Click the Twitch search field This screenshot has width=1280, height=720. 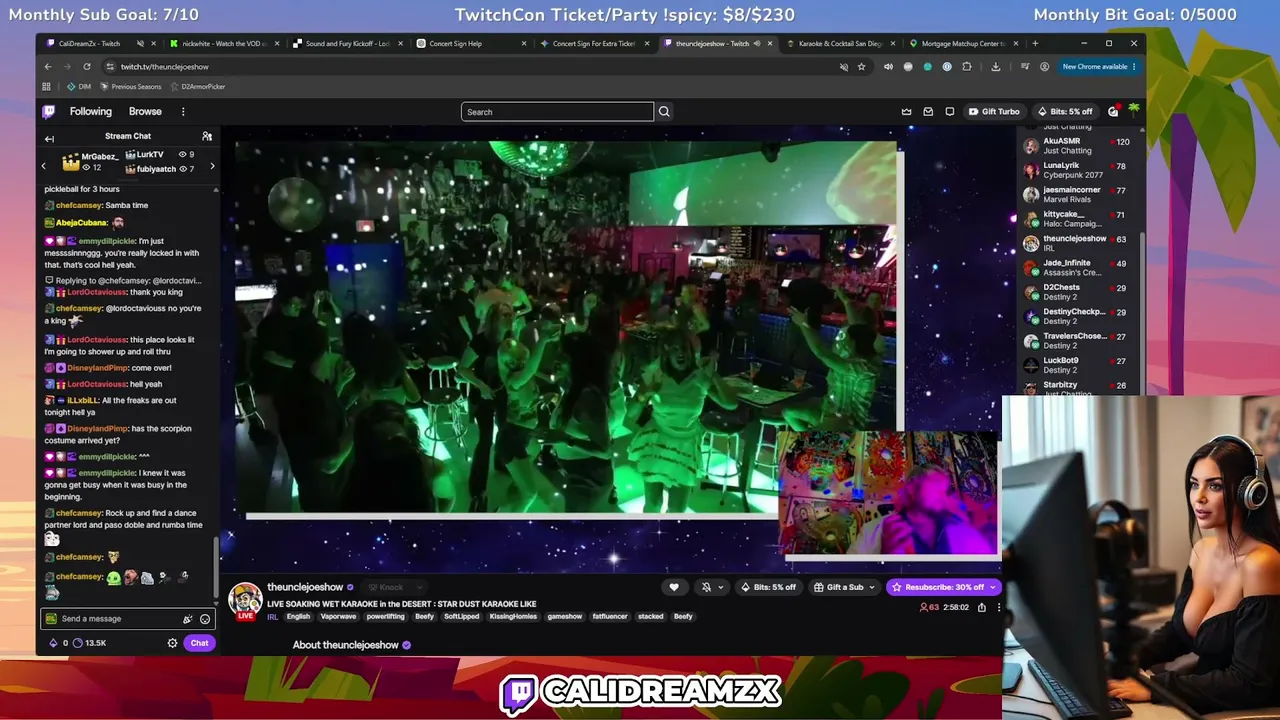point(557,112)
